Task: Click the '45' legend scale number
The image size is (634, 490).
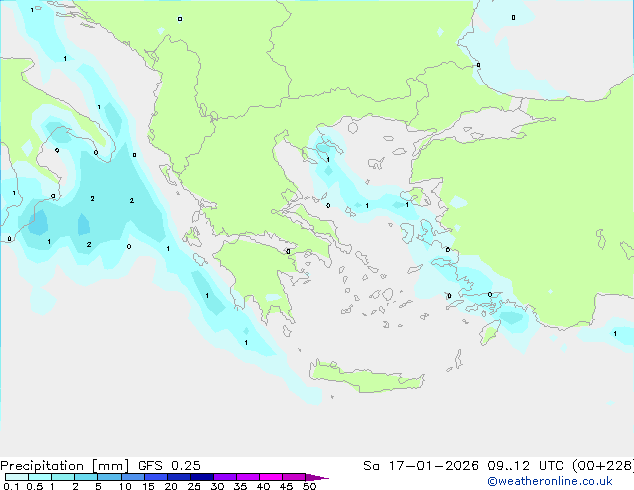Action: coord(286,486)
